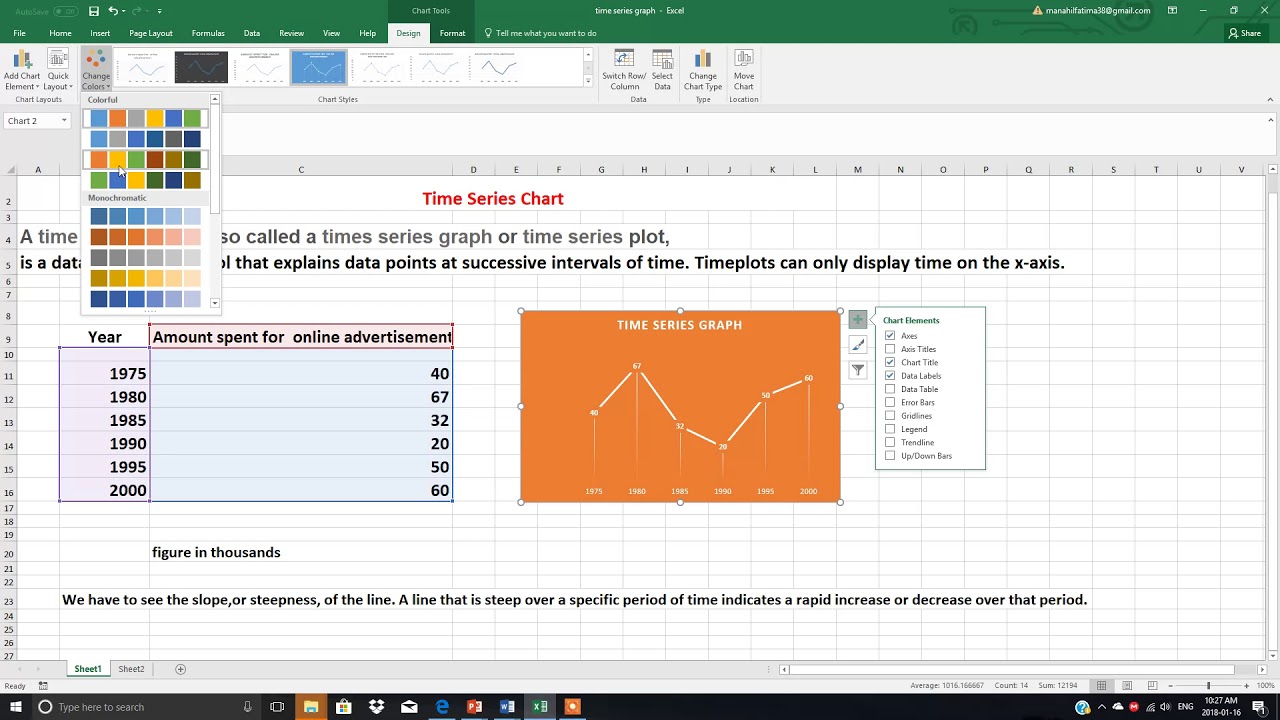The image size is (1280, 720).
Task: Select the TIME SERIES GRAPH chart title
Action: click(679, 325)
